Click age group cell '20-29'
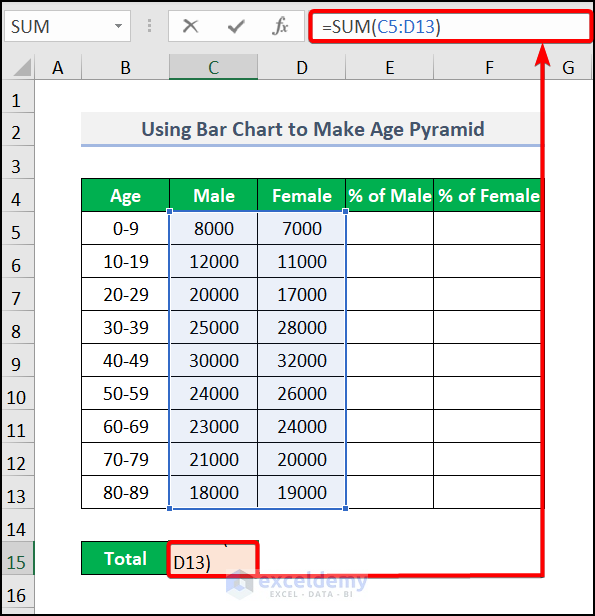Image resolution: width=595 pixels, height=616 pixels. (x=125, y=294)
